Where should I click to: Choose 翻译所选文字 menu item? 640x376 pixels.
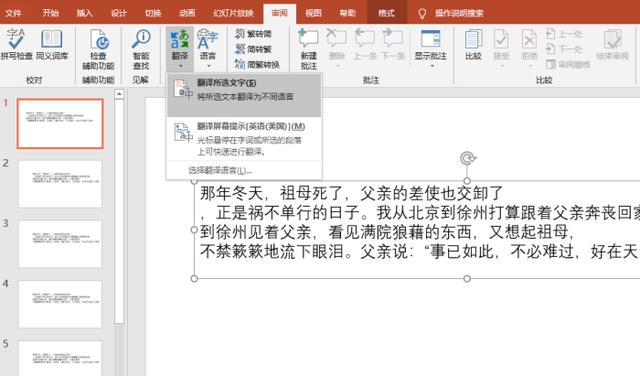click(x=244, y=95)
